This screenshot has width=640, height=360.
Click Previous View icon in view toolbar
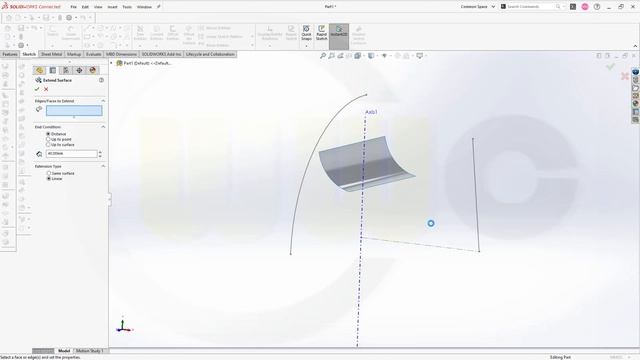[x=340, y=56]
